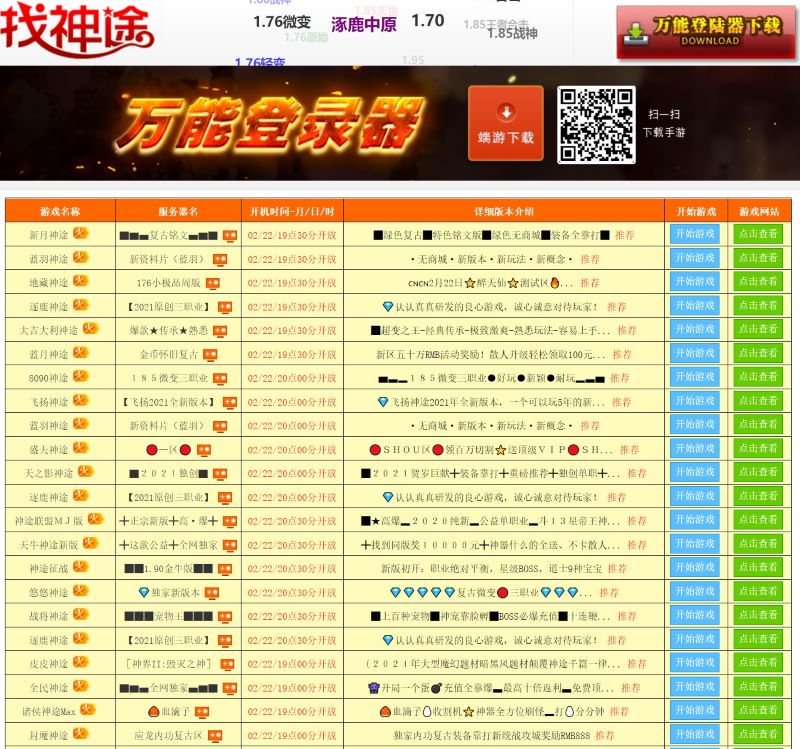Click 开始游戏 for 新月神途 row
This screenshot has height=749, width=800.
[x=695, y=234]
